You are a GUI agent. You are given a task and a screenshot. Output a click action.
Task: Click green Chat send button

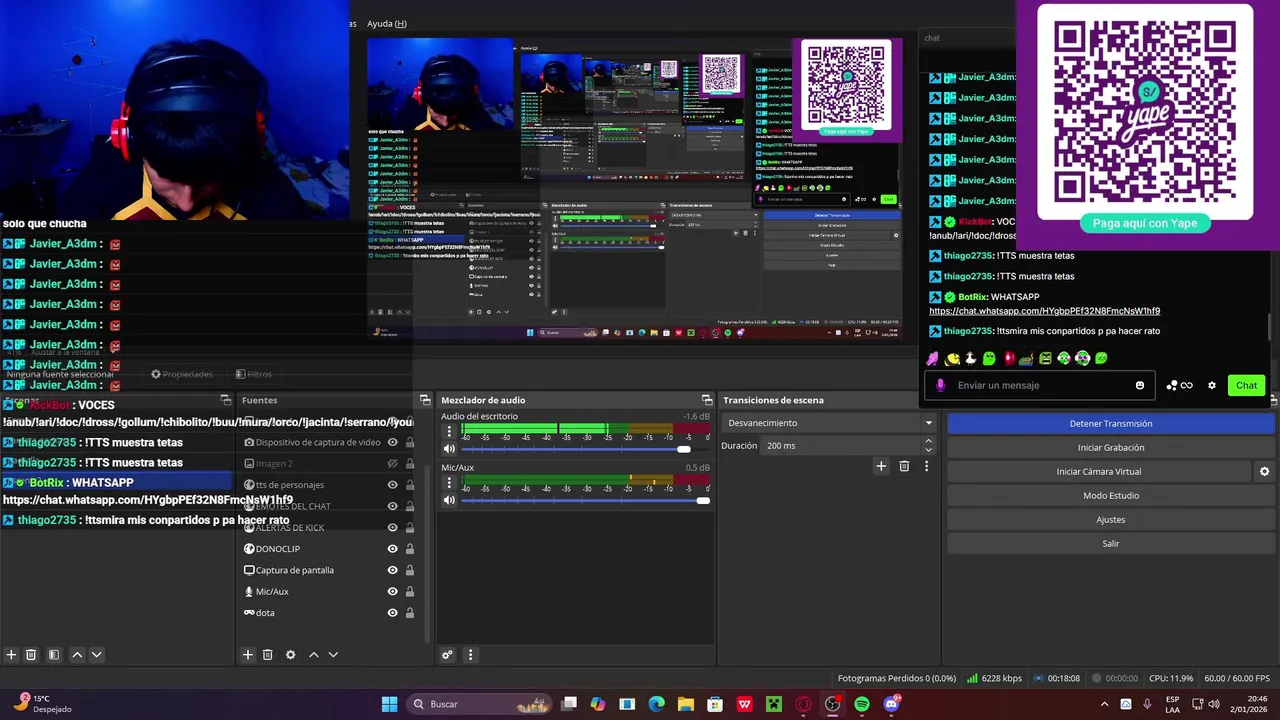click(x=1246, y=385)
